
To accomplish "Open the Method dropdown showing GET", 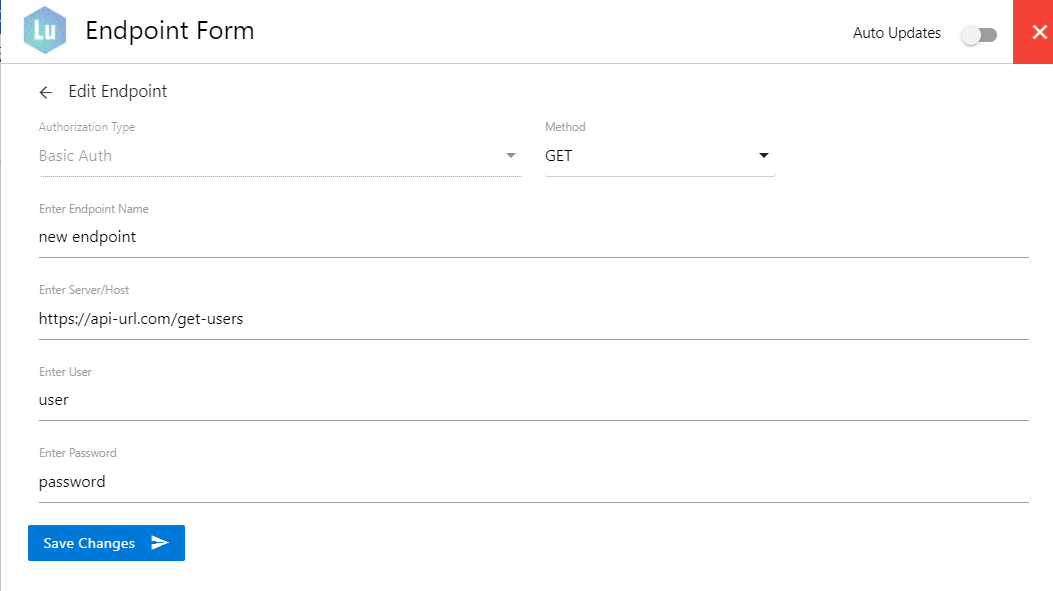I will [x=660, y=155].
